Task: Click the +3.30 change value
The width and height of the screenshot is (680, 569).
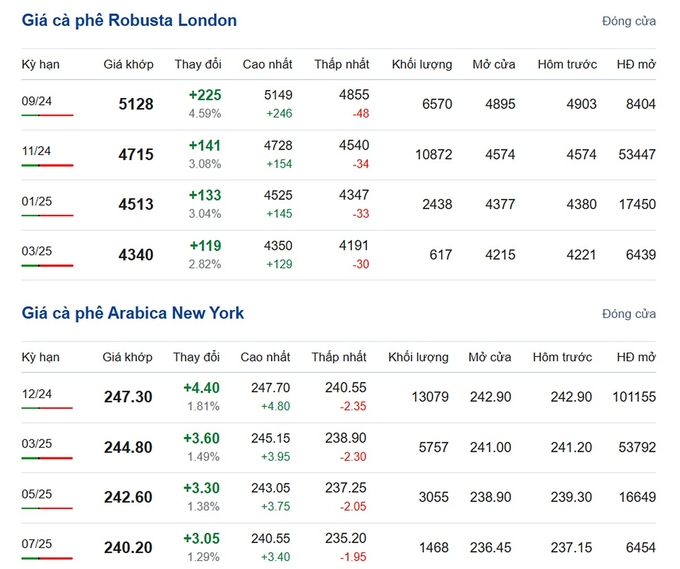Action: click(201, 488)
